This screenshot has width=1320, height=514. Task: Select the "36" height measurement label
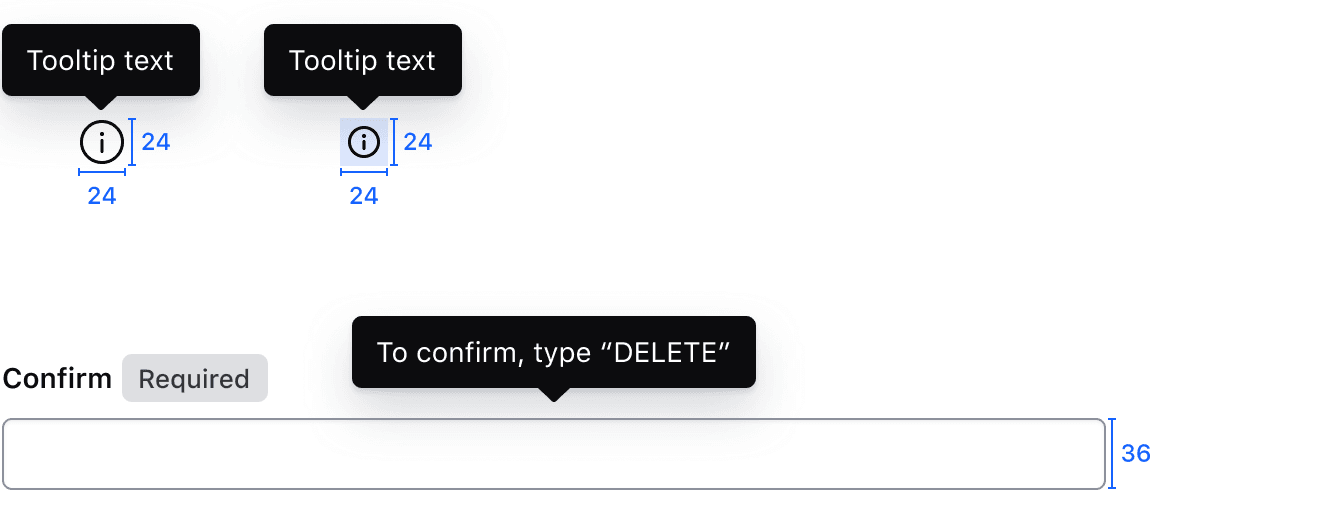pyautogui.click(x=1136, y=454)
